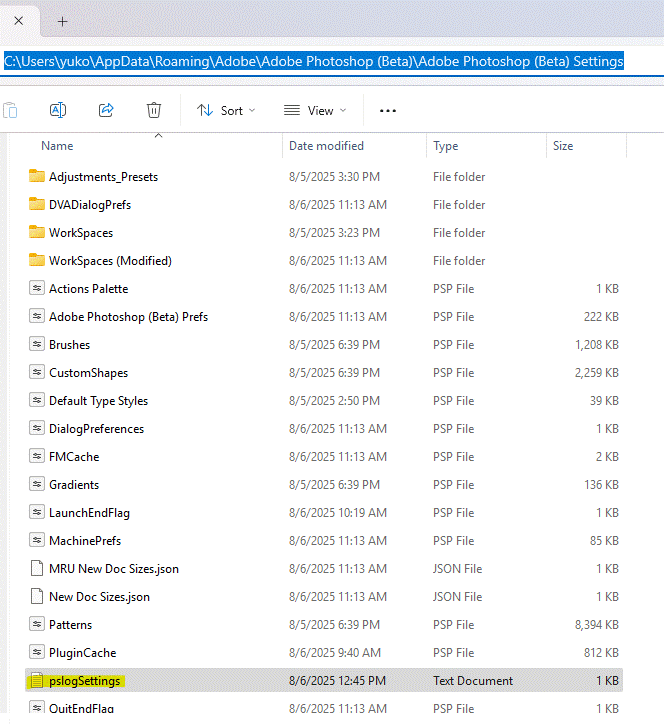Select the Adjustments_Presets folder icon
The image size is (664, 724).
coord(37,176)
